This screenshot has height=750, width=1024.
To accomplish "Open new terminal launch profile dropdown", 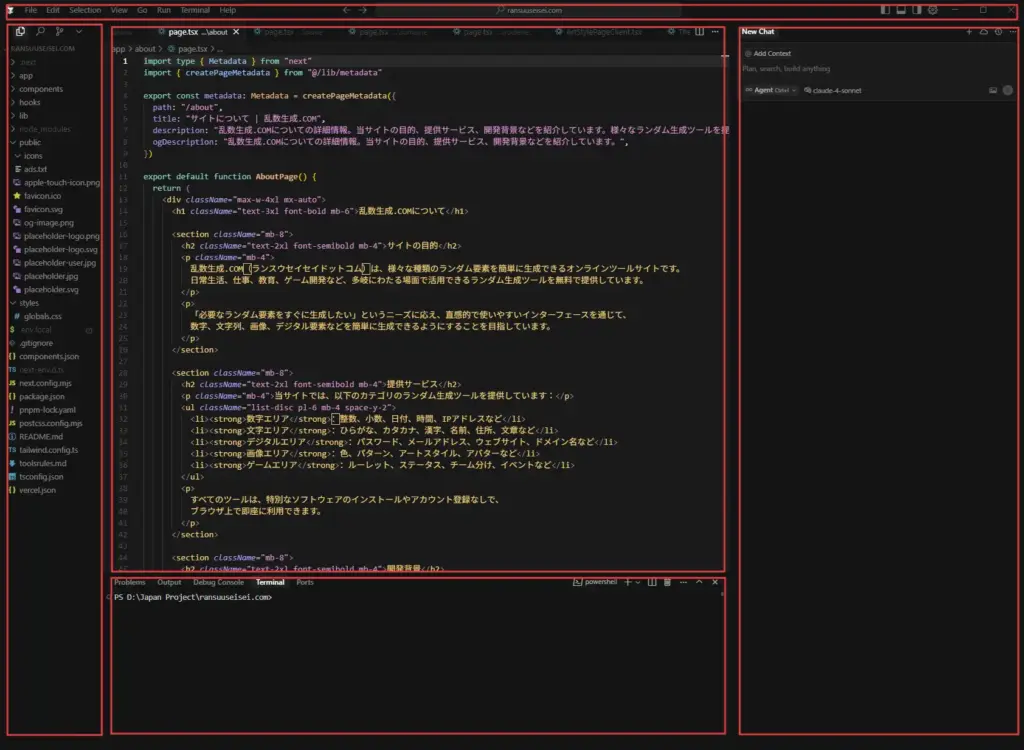I will coord(638,581).
